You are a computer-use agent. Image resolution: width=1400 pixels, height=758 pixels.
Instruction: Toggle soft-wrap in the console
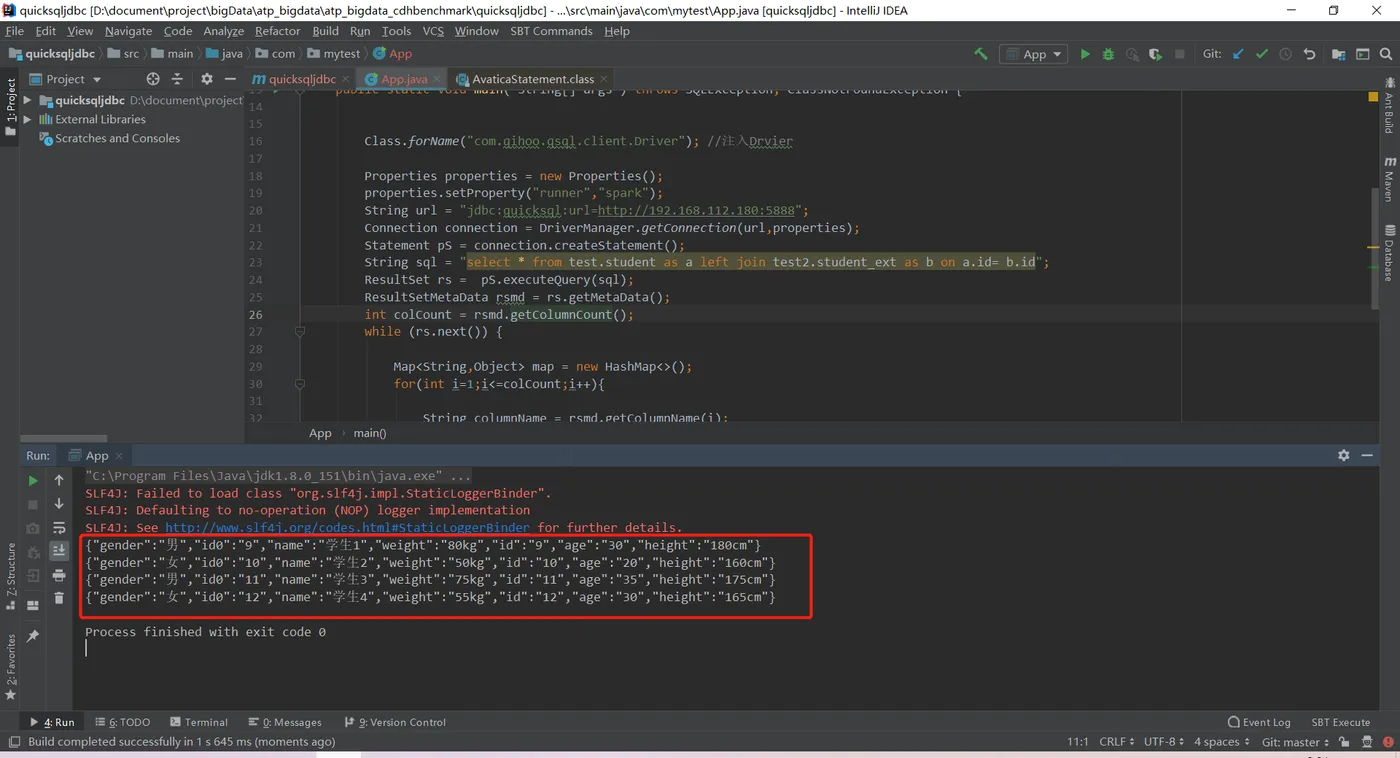(x=59, y=528)
